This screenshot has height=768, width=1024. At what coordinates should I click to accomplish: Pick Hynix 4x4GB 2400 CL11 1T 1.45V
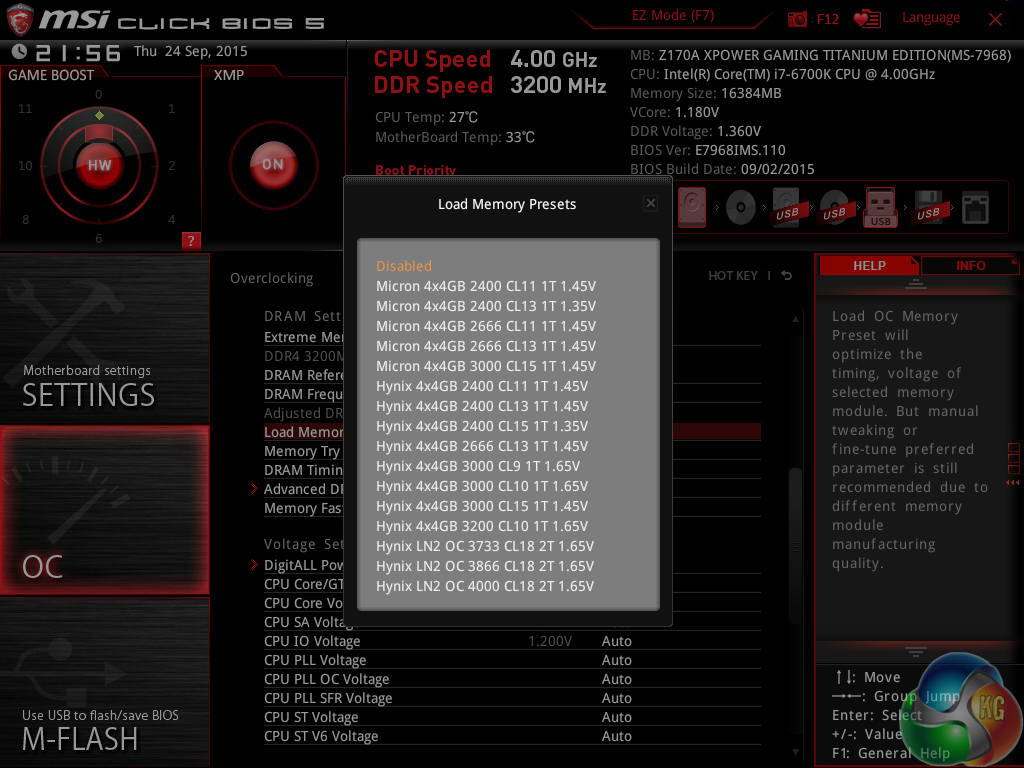(482, 386)
